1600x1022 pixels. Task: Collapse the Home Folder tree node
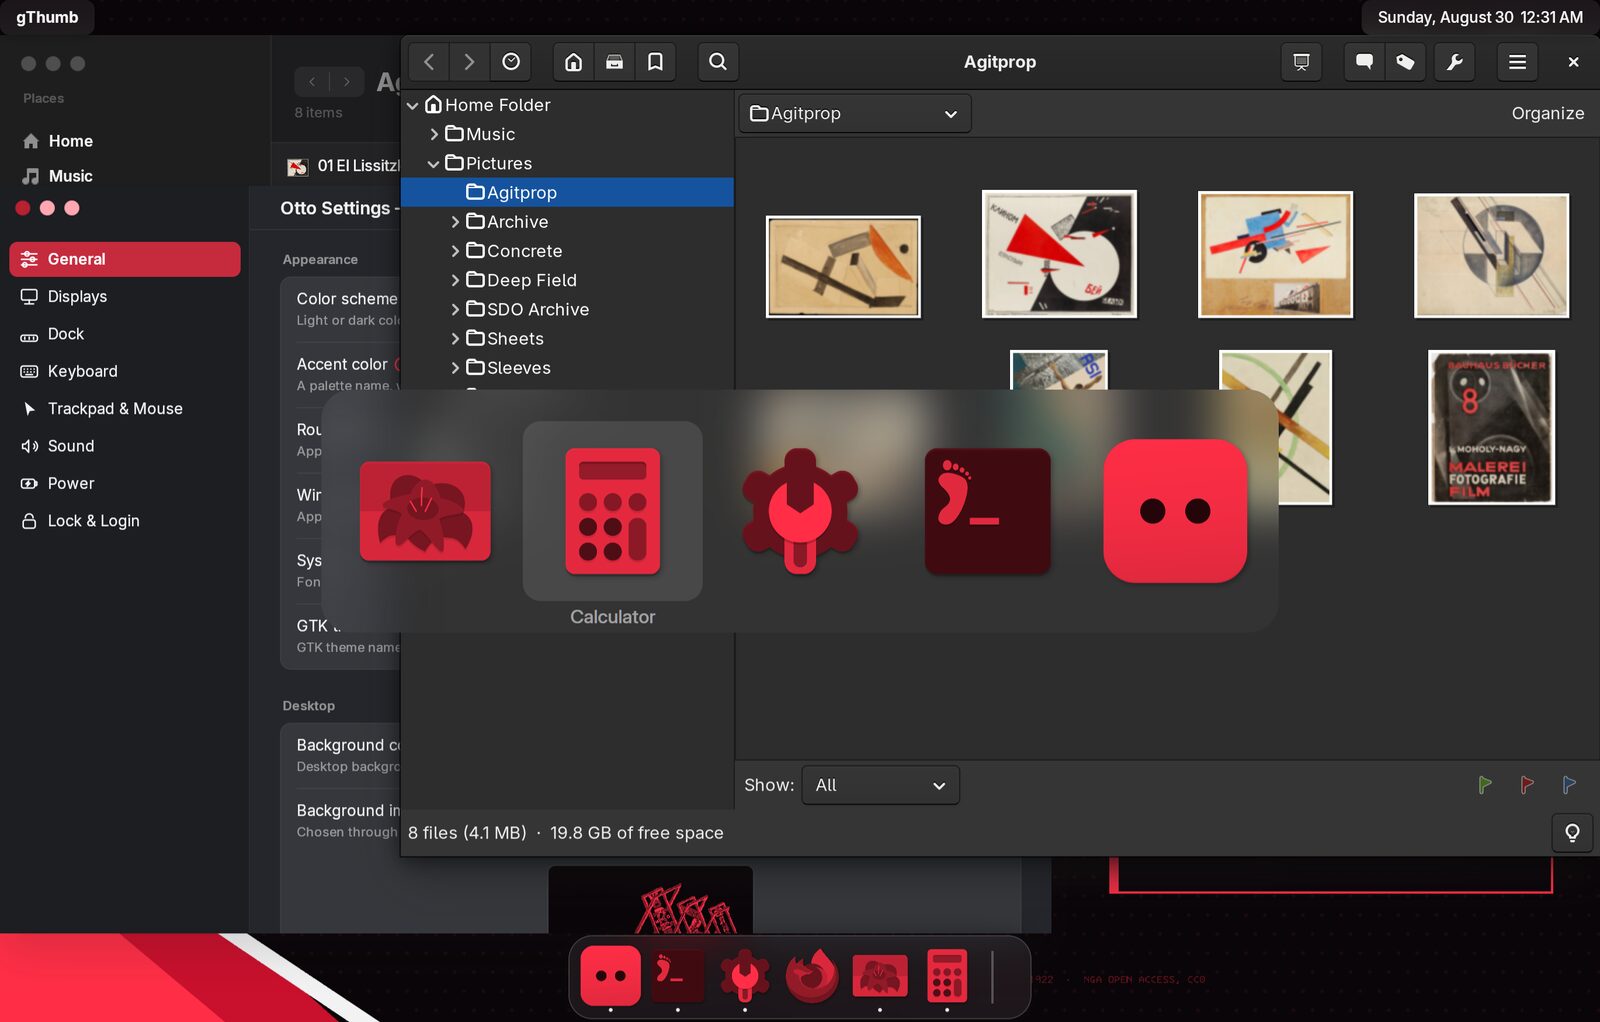click(x=413, y=105)
